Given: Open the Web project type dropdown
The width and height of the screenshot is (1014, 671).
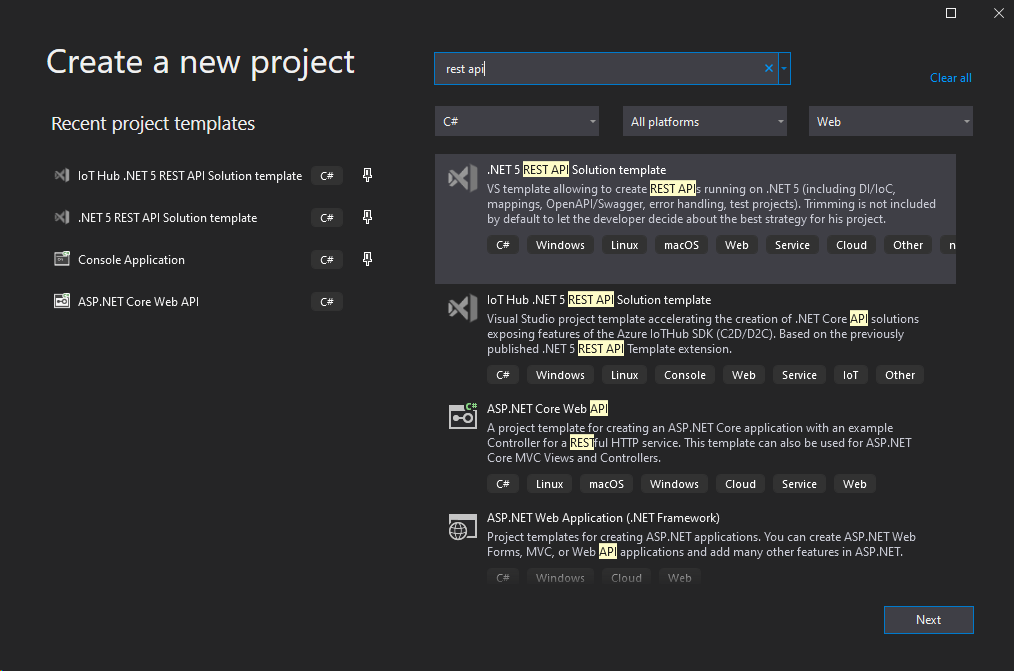Looking at the screenshot, I should coord(889,120).
